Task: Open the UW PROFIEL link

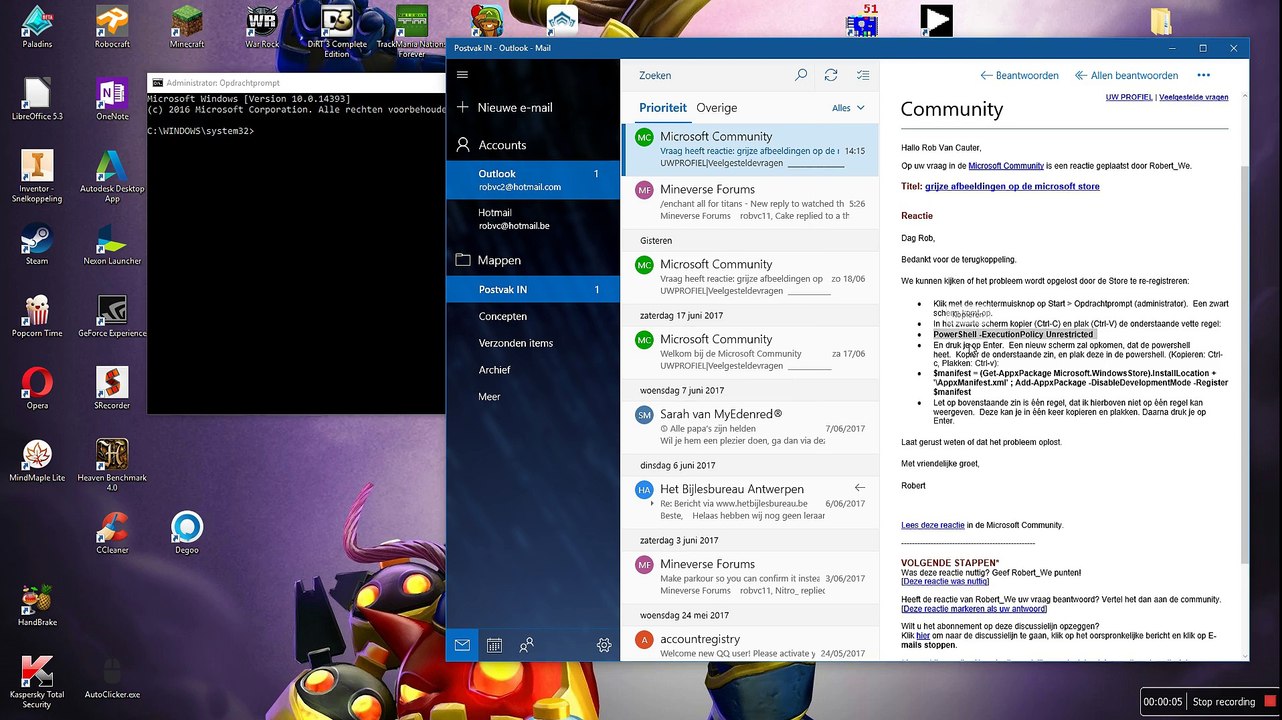Action: pos(1129,97)
